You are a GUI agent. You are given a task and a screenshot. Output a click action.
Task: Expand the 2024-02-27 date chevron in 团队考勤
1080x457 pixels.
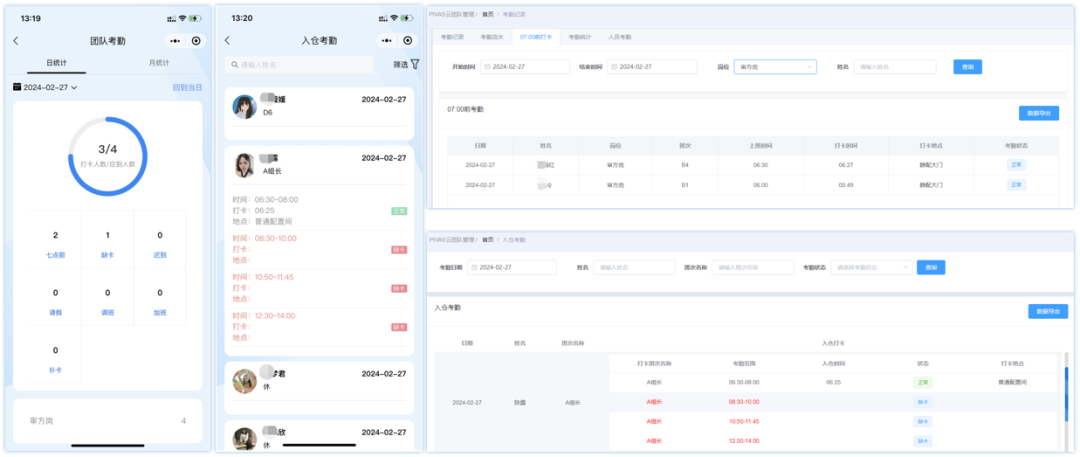tap(74, 88)
